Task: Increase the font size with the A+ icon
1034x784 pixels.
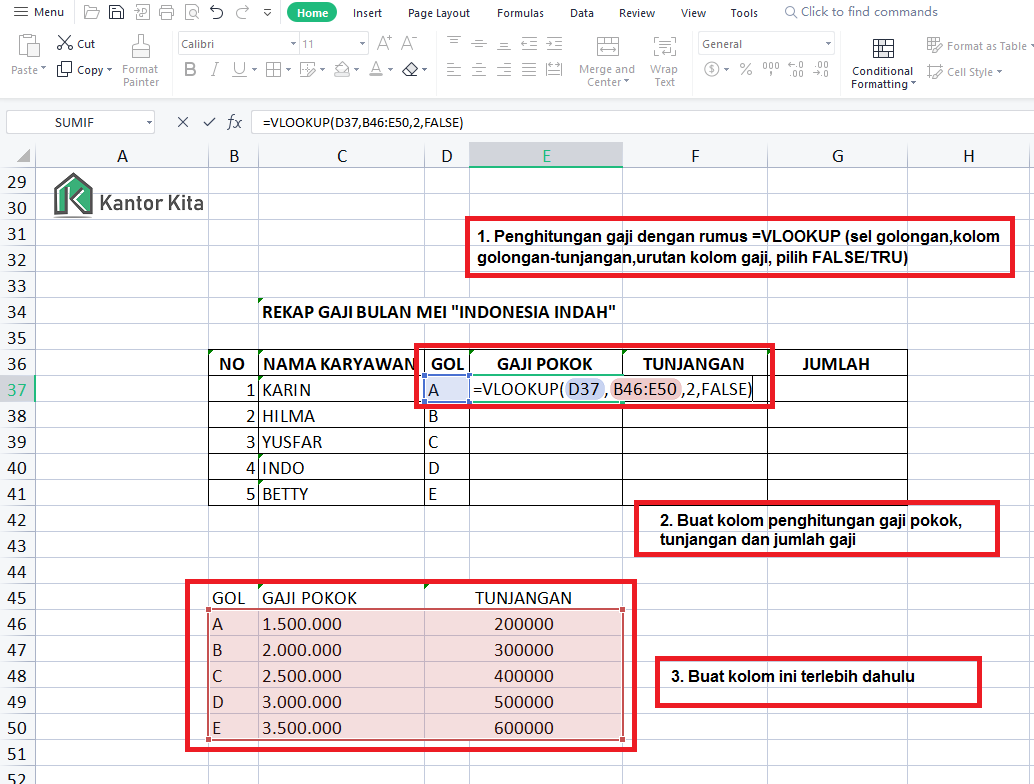Action: 384,44
